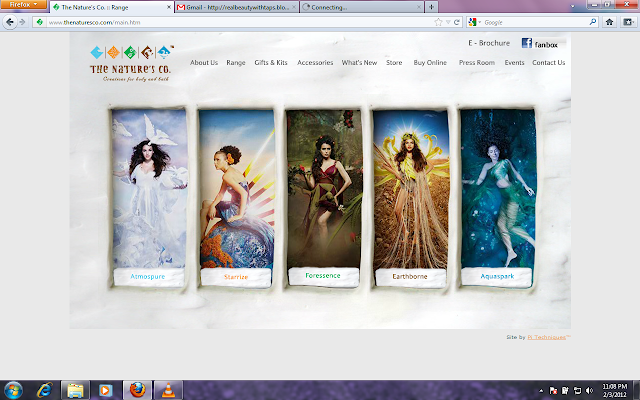Go to Contact Us

[x=549, y=62]
